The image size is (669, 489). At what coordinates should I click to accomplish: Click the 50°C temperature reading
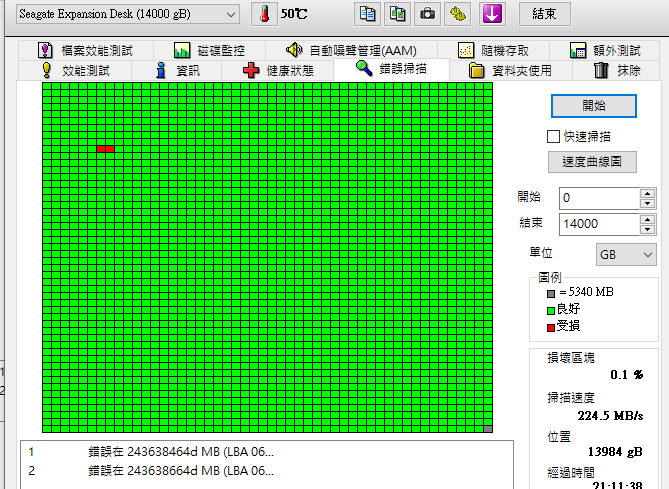294,14
